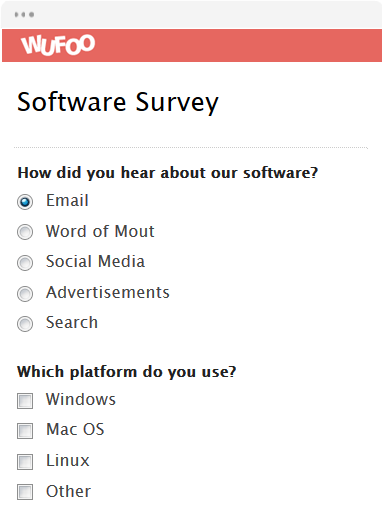
Task: Choose the Word of Mout radio button
Action: [x=25, y=232]
